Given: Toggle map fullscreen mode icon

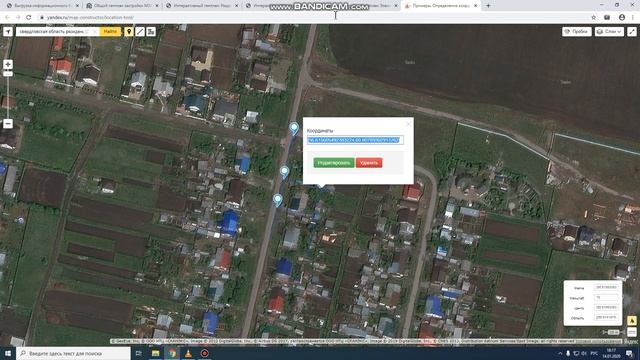Looking at the screenshot, I should tap(632, 31).
